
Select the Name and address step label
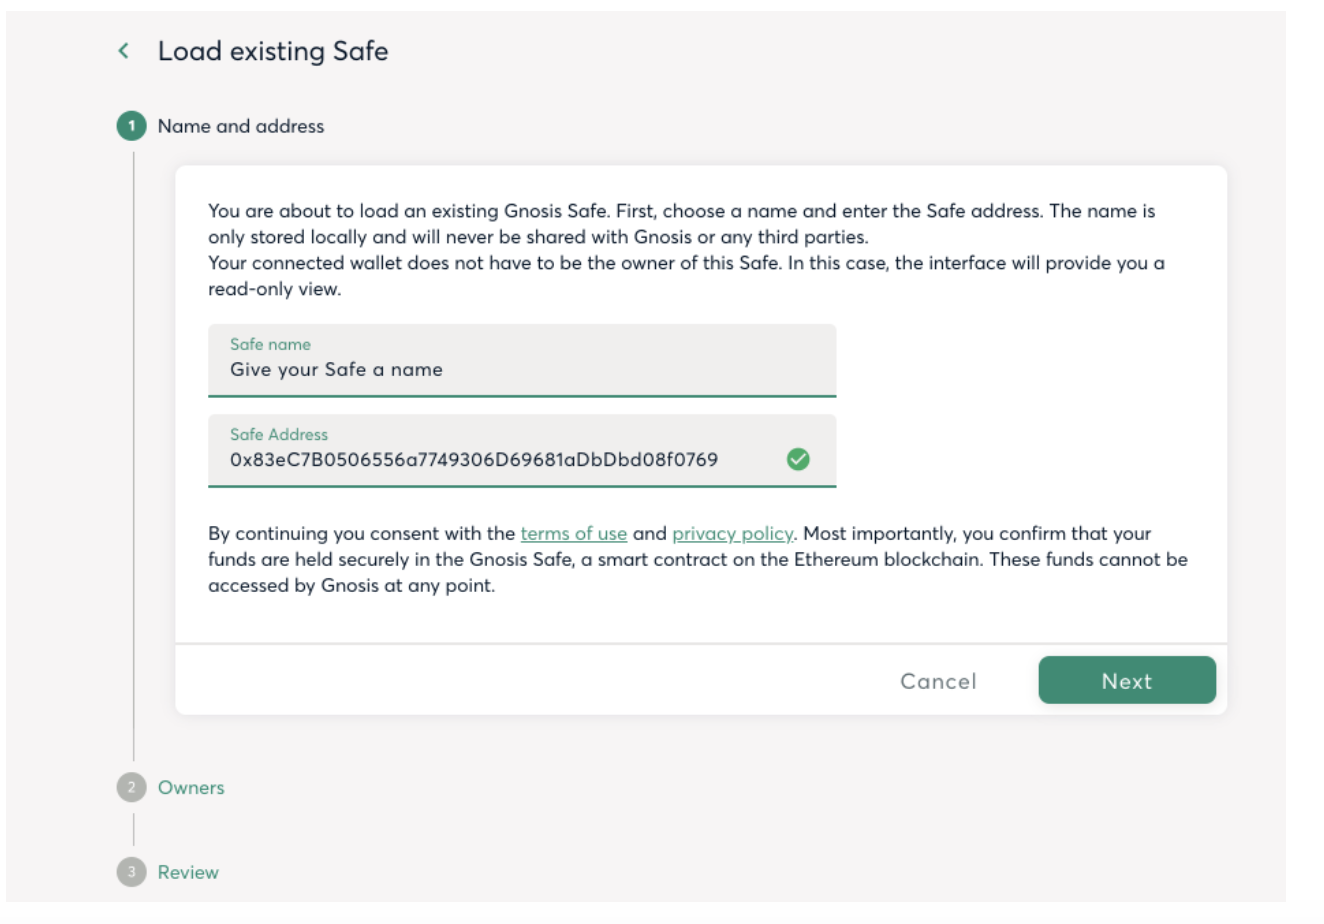241,126
